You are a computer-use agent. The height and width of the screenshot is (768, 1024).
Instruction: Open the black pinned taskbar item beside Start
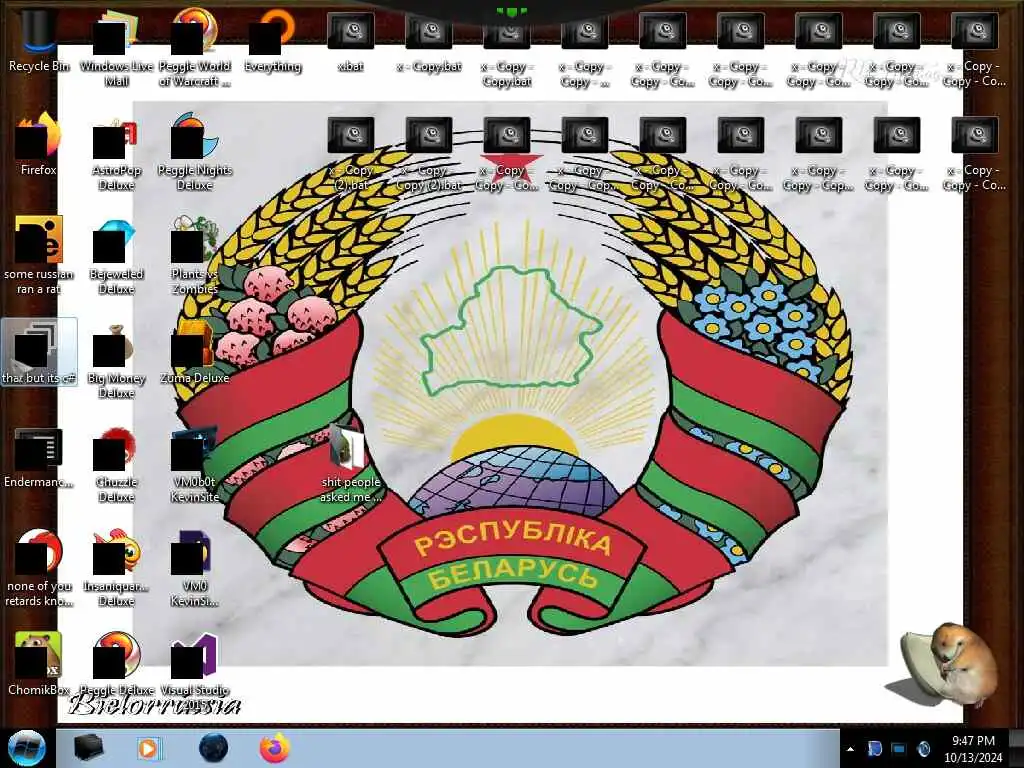(88, 748)
